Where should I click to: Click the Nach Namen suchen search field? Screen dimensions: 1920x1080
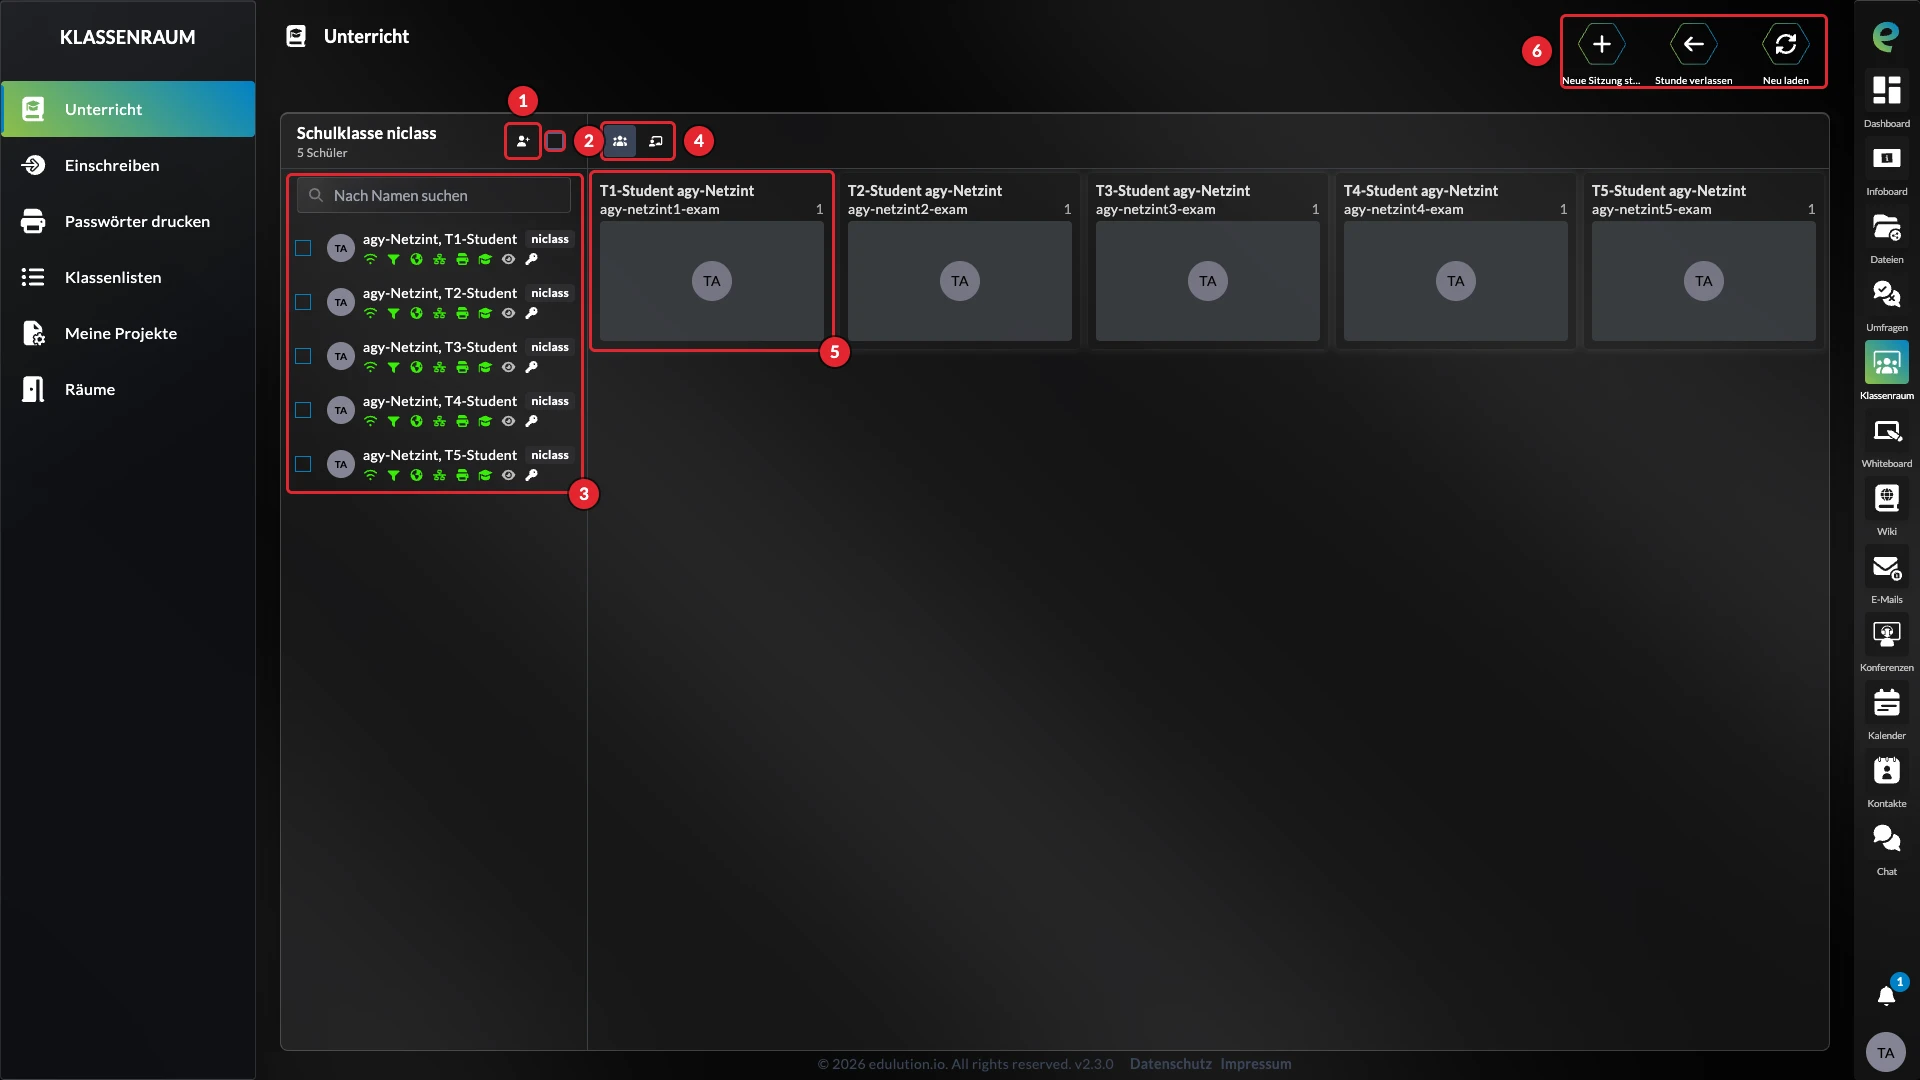click(x=434, y=195)
